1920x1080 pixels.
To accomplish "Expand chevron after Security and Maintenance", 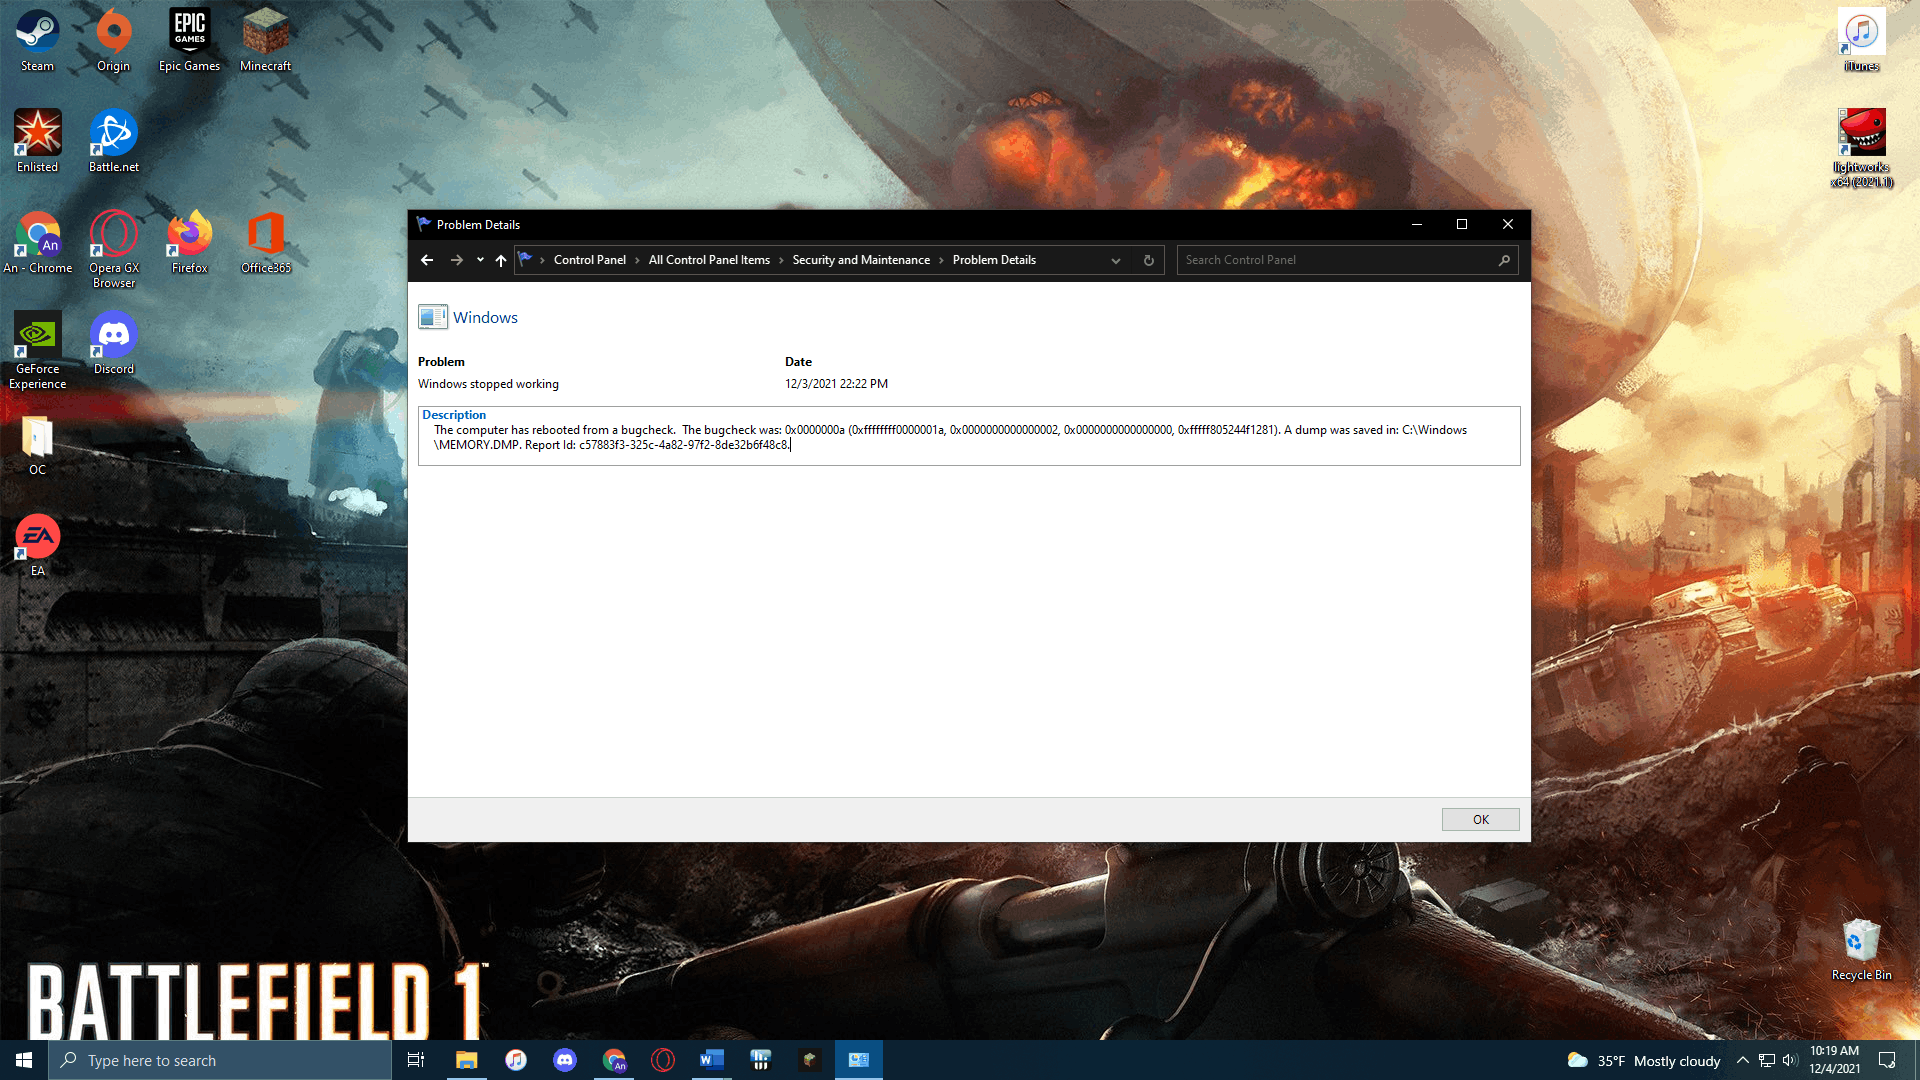I will (x=941, y=260).
